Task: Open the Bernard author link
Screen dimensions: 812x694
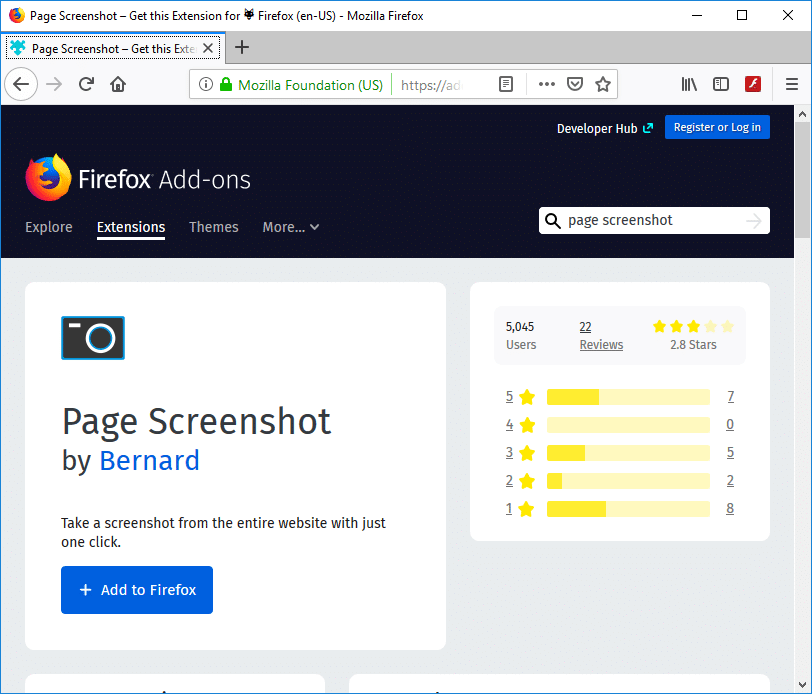Action: click(149, 460)
